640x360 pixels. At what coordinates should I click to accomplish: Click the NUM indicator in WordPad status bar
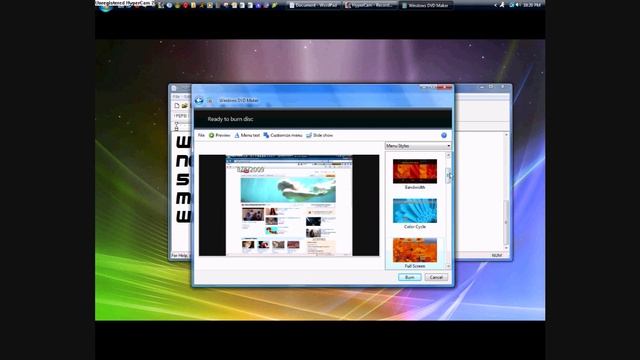[x=497, y=256]
